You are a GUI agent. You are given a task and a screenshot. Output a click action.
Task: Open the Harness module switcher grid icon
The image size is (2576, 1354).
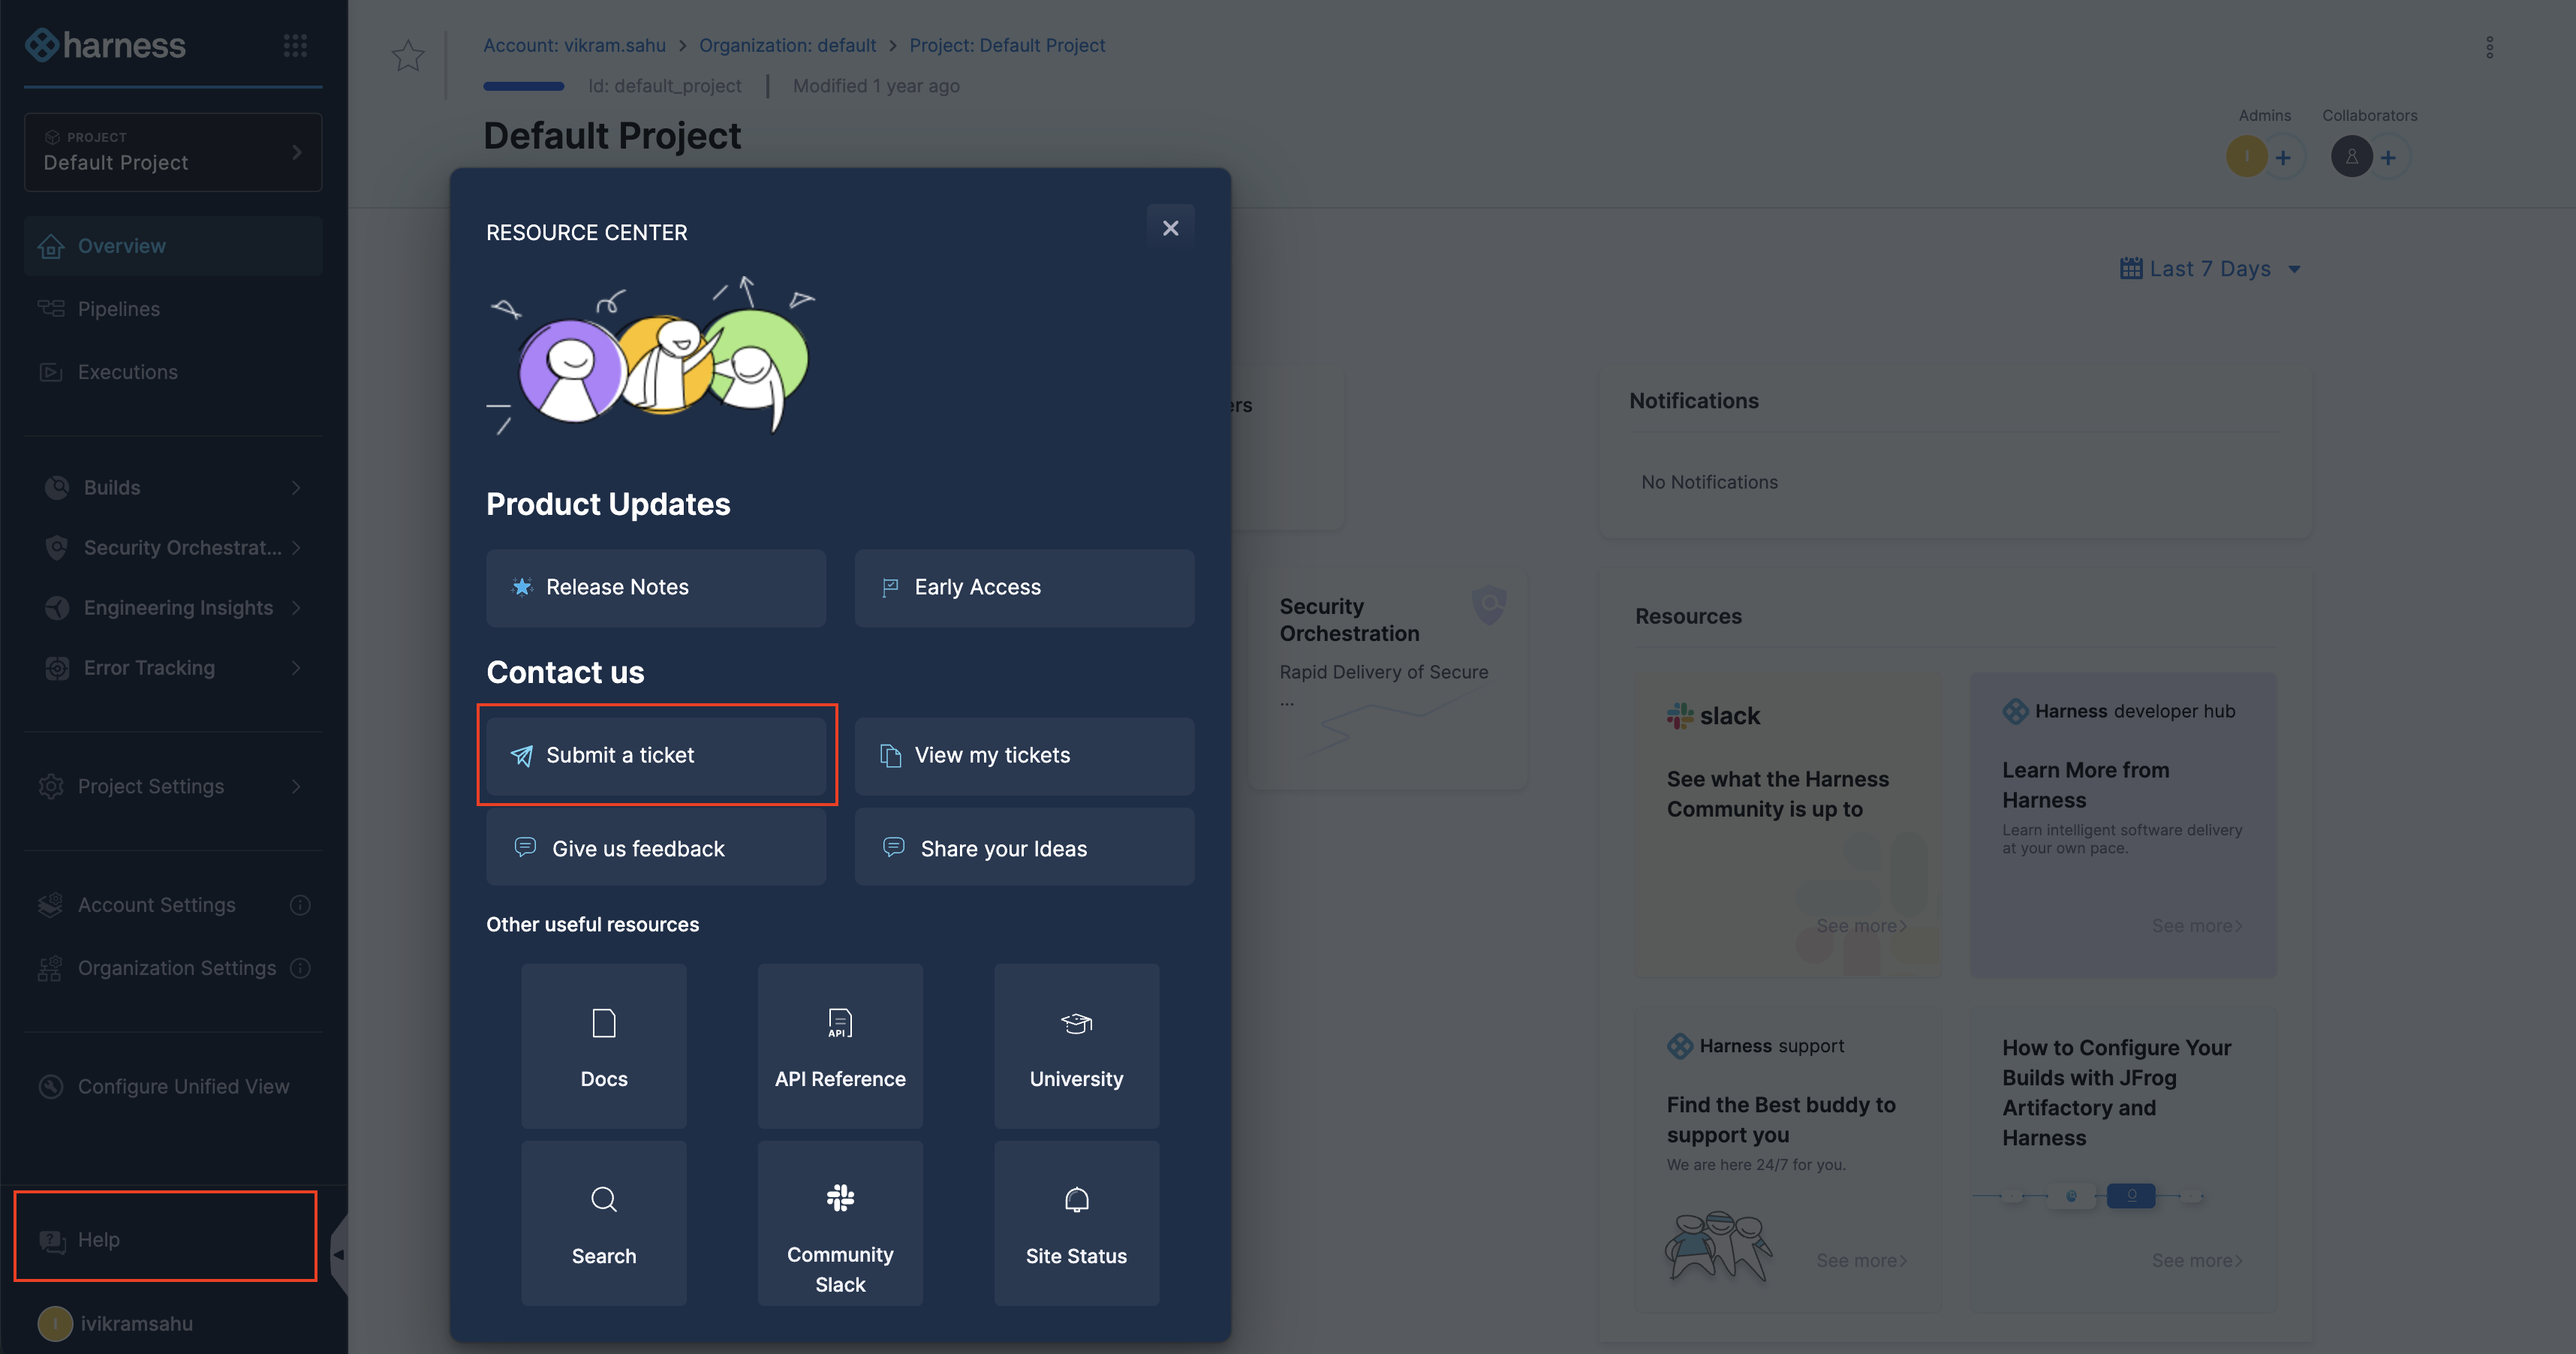click(295, 45)
